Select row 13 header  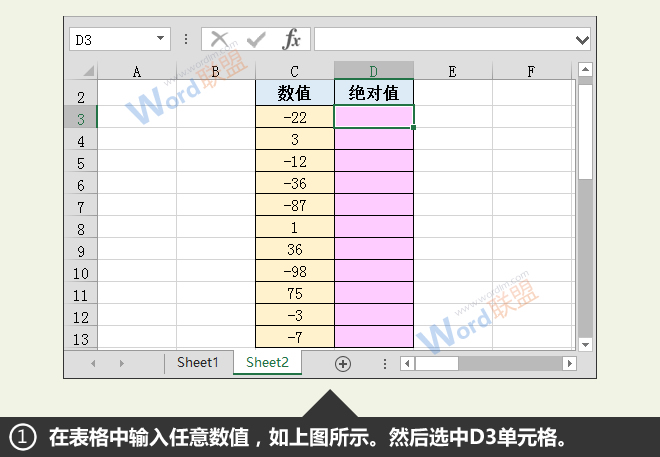click(x=81, y=339)
